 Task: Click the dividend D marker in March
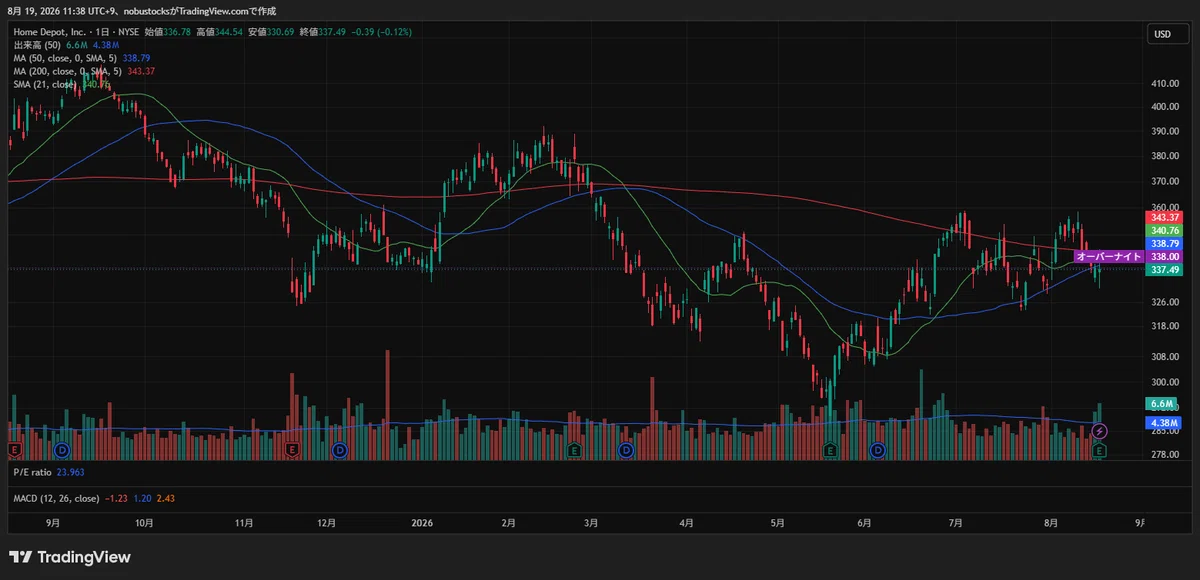626,451
